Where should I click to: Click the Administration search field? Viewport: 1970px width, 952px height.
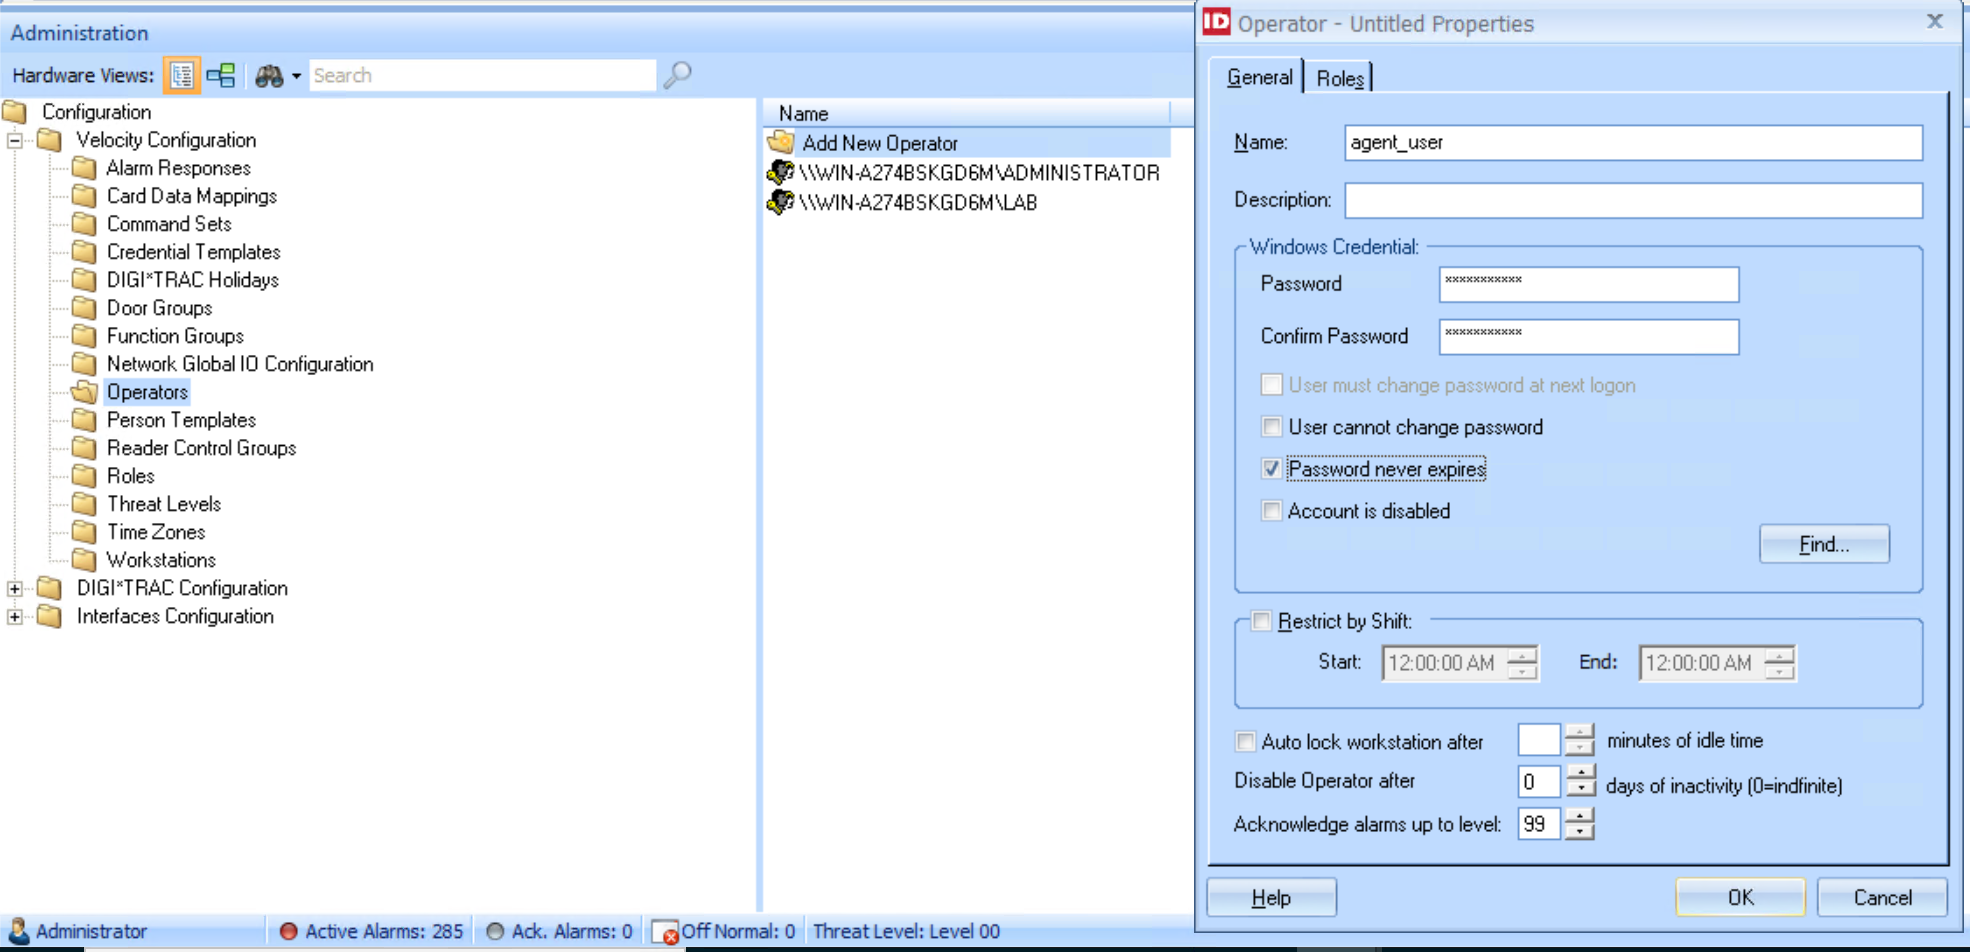coord(482,75)
